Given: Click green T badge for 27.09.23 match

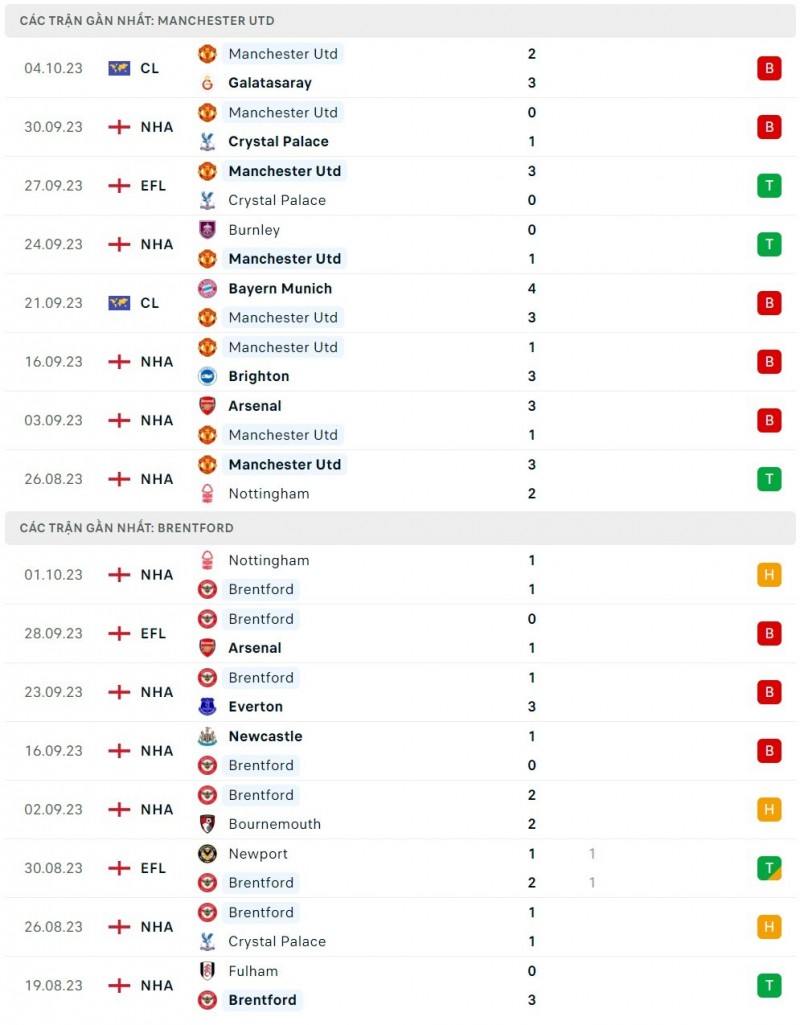Looking at the screenshot, I should click(x=768, y=185).
